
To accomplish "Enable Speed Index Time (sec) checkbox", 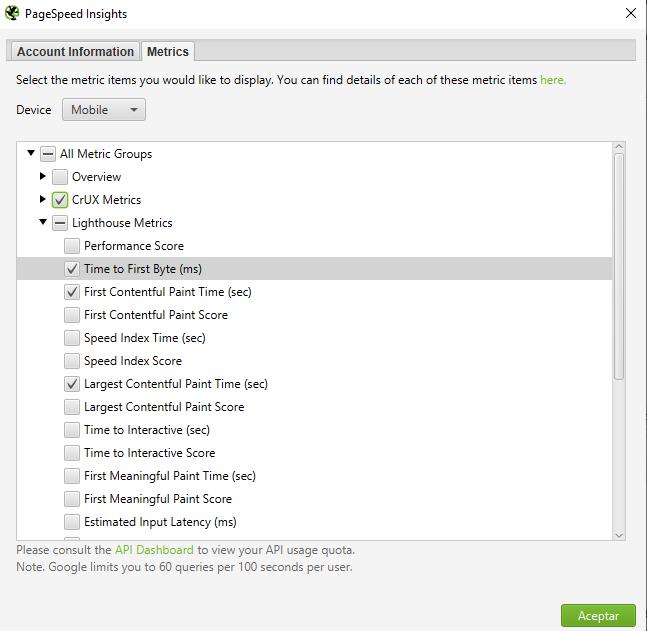I will point(72,338).
